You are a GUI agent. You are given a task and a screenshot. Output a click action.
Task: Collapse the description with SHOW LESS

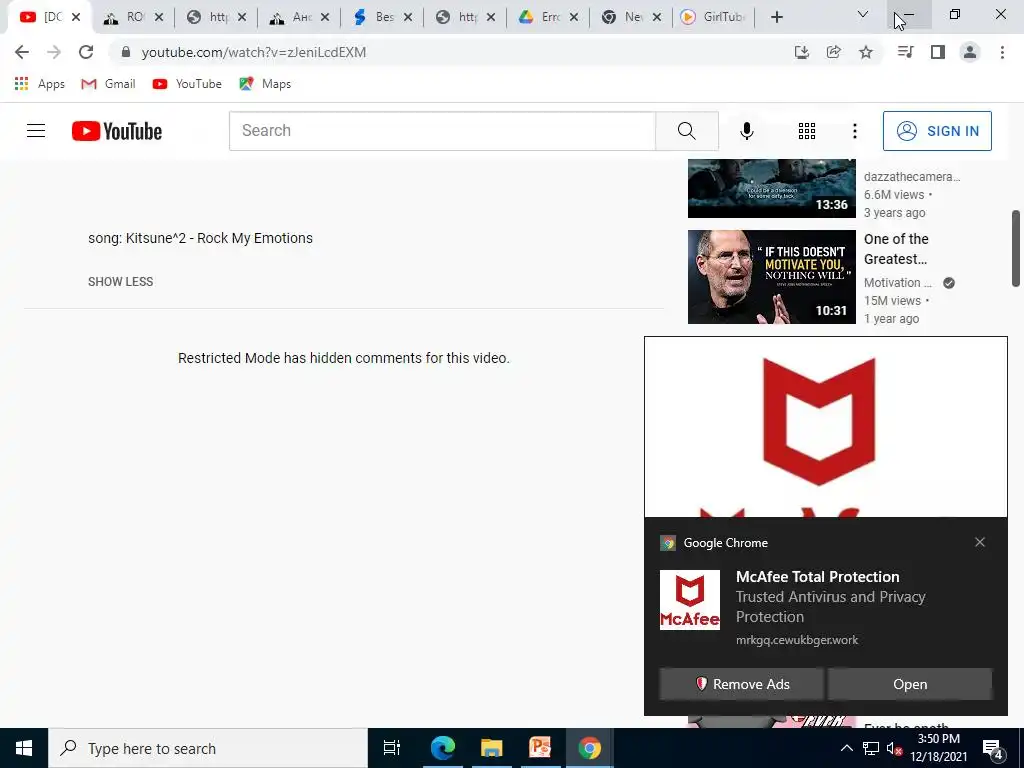point(121,281)
